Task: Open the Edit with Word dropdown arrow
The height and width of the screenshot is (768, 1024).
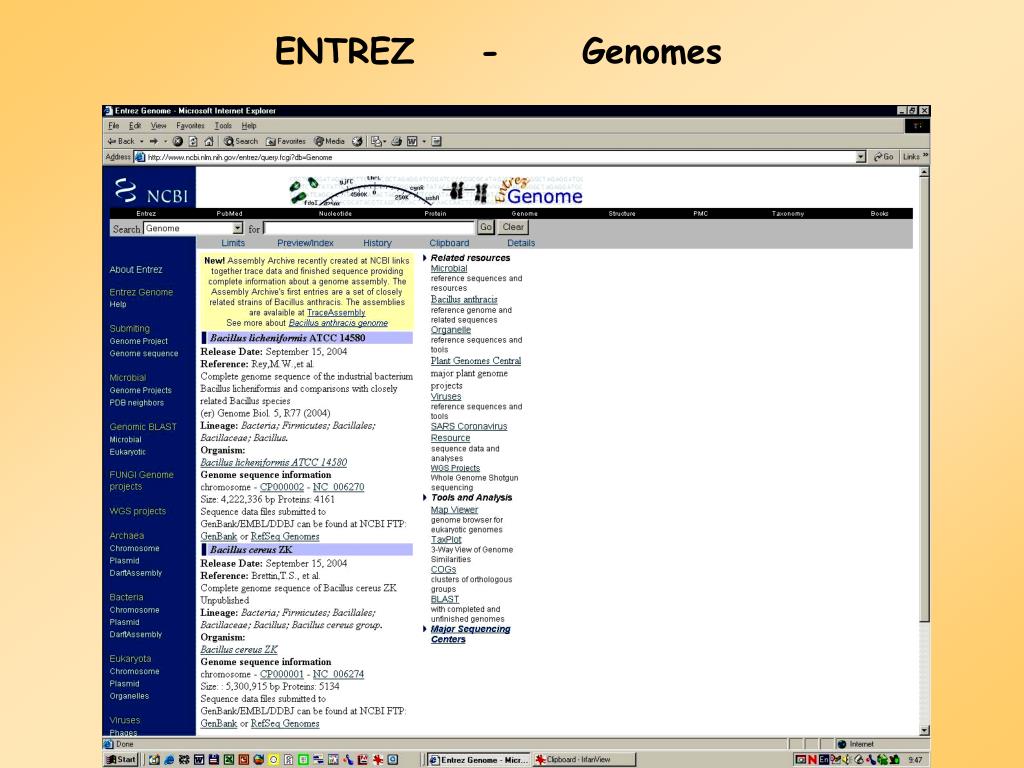Action: [424, 141]
